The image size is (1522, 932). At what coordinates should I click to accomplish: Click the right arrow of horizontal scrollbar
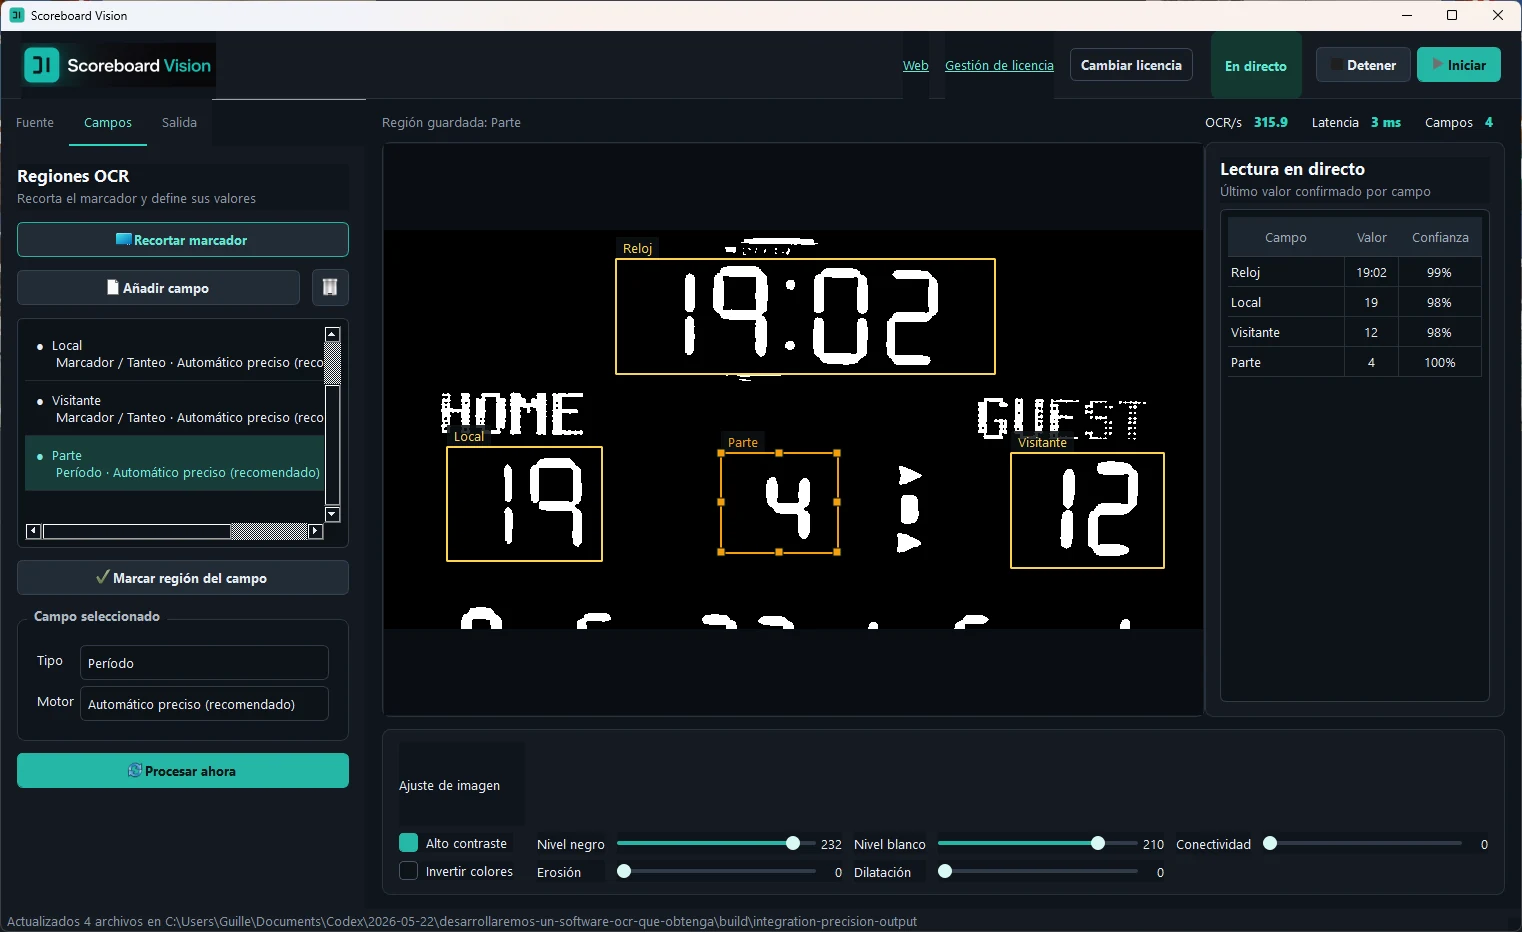(316, 531)
